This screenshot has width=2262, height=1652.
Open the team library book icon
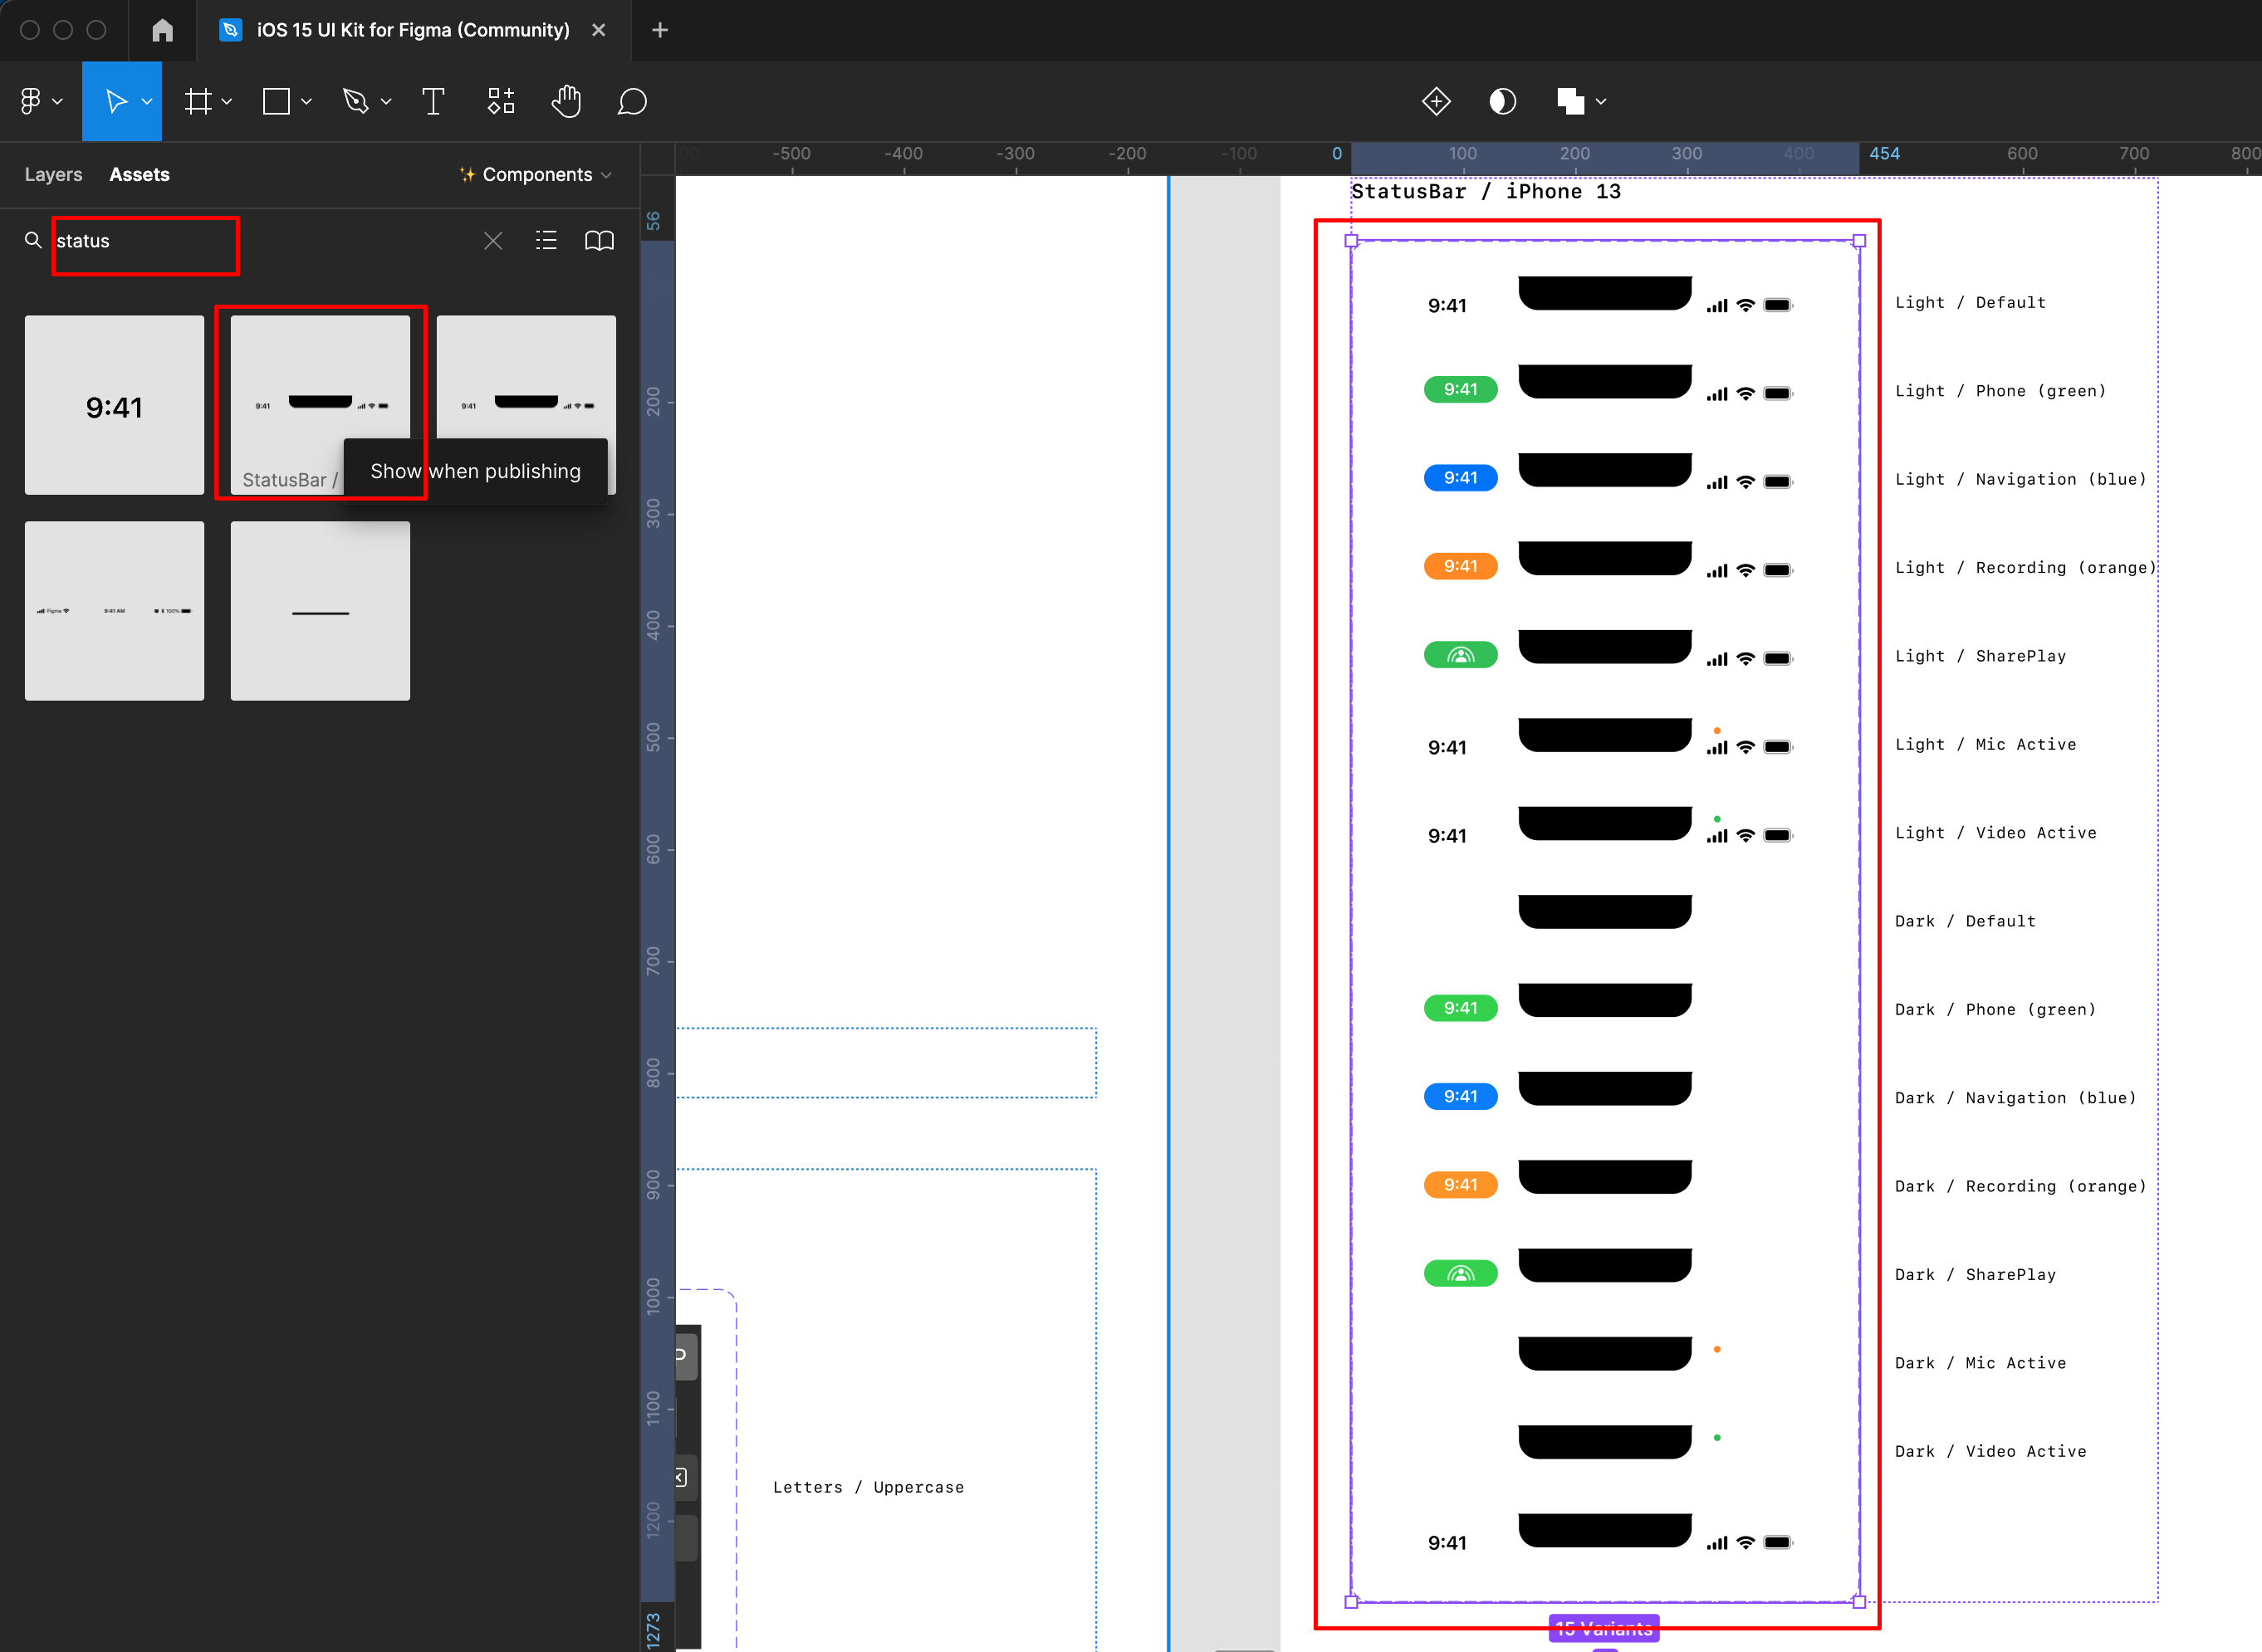pos(599,241)
